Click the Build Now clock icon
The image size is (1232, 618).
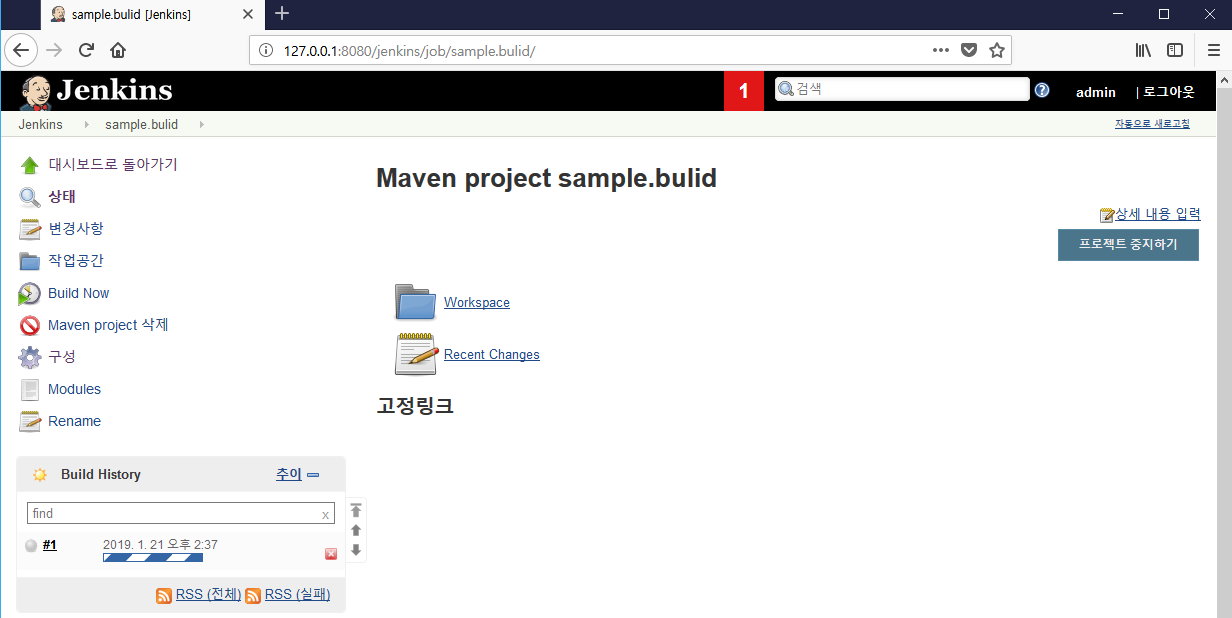[x=30, y=293]
